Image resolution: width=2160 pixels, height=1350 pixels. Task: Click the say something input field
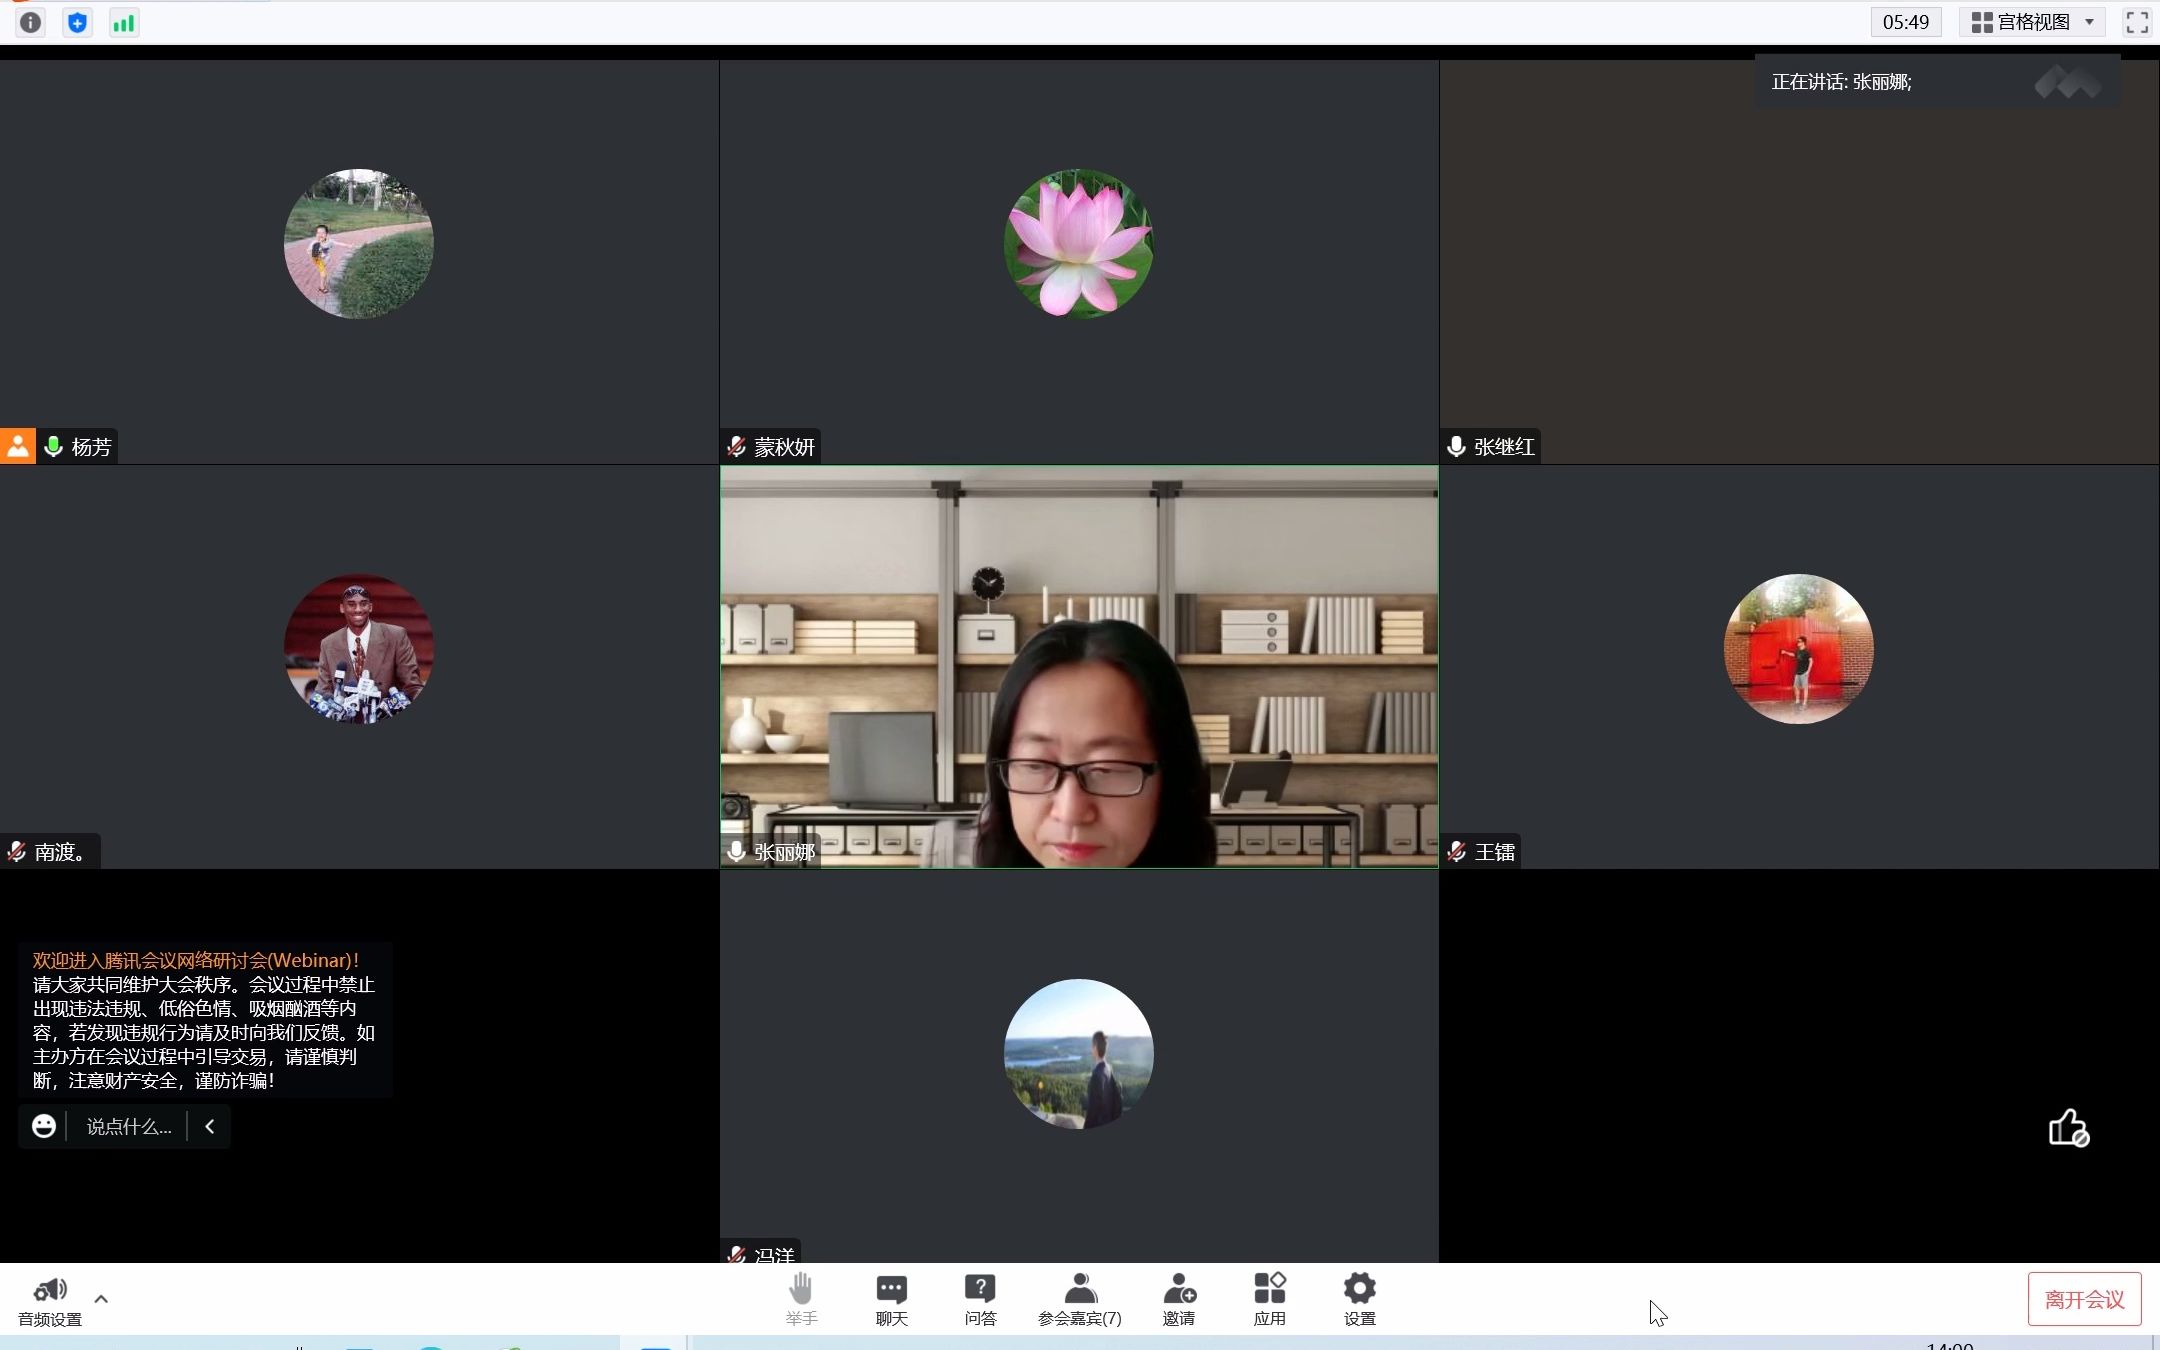point(128,1124)
